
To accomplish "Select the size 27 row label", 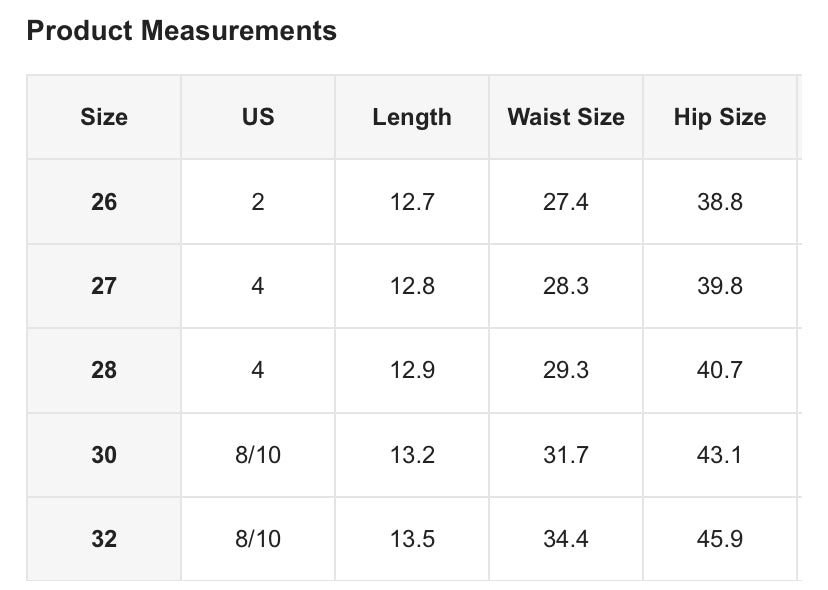I will tap(104, 286).
